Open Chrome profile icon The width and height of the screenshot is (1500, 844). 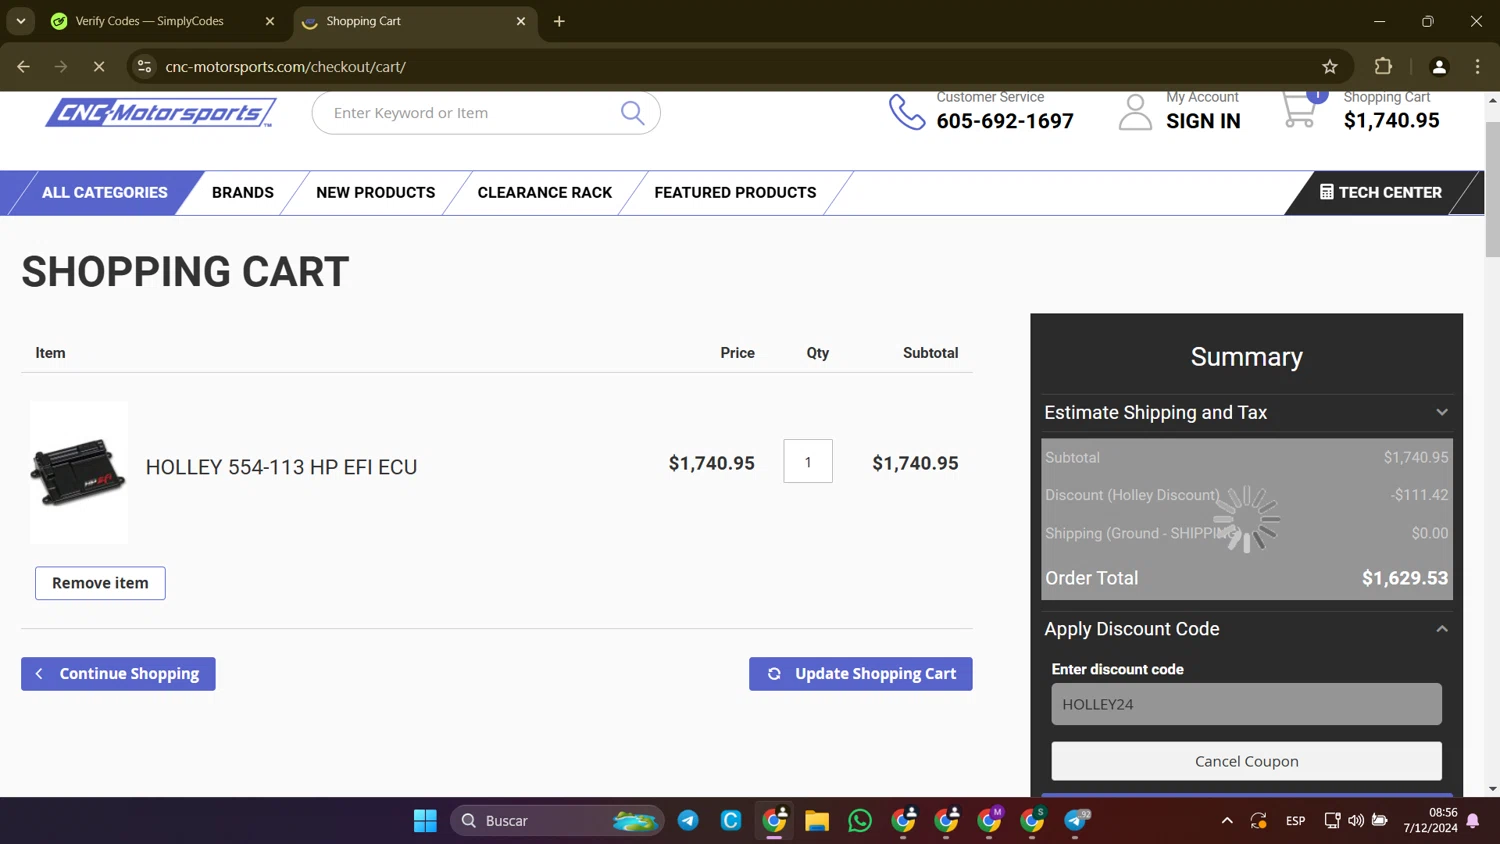click(1439, 67)
